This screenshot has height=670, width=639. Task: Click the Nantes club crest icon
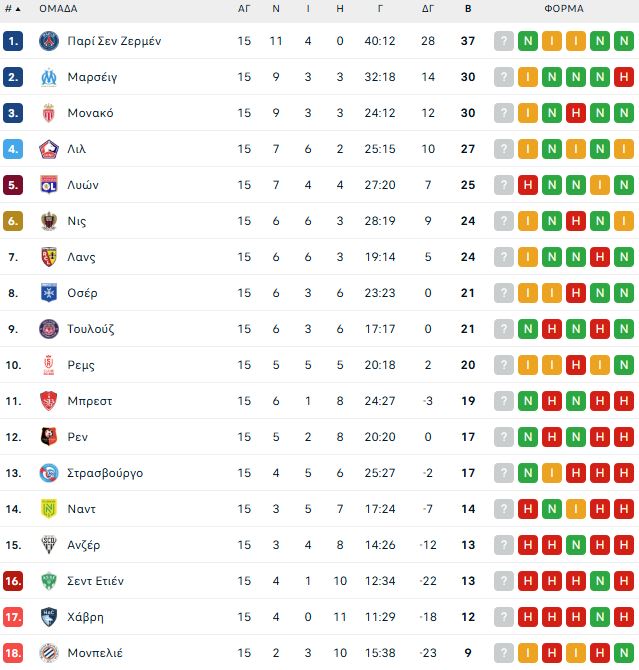[x=48, y=509]
